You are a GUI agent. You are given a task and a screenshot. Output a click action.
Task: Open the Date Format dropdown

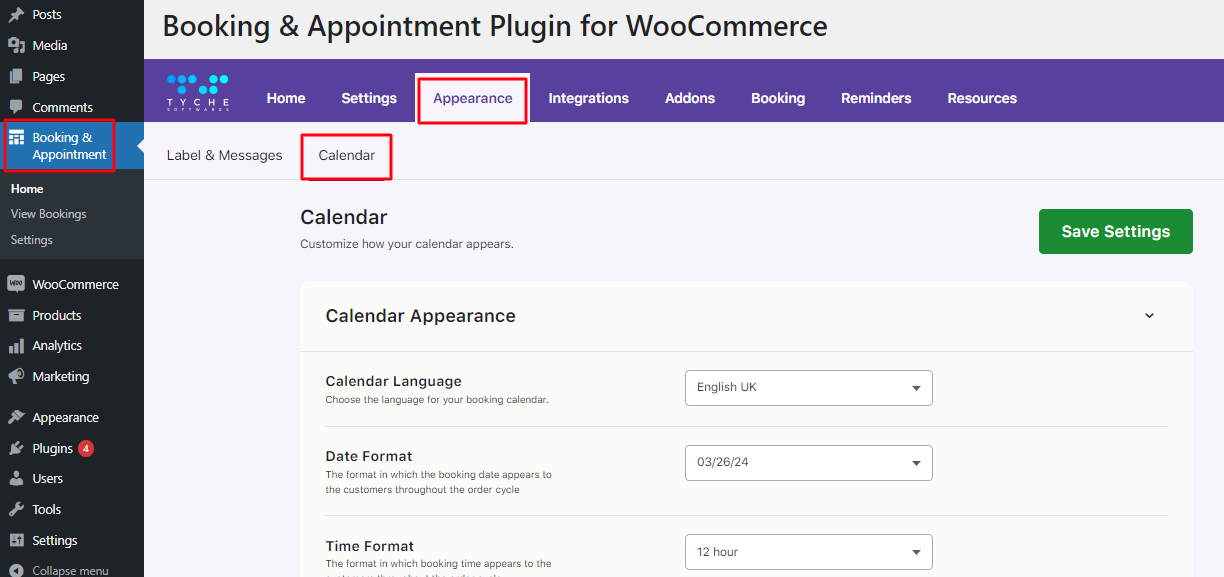coord(808,463)
